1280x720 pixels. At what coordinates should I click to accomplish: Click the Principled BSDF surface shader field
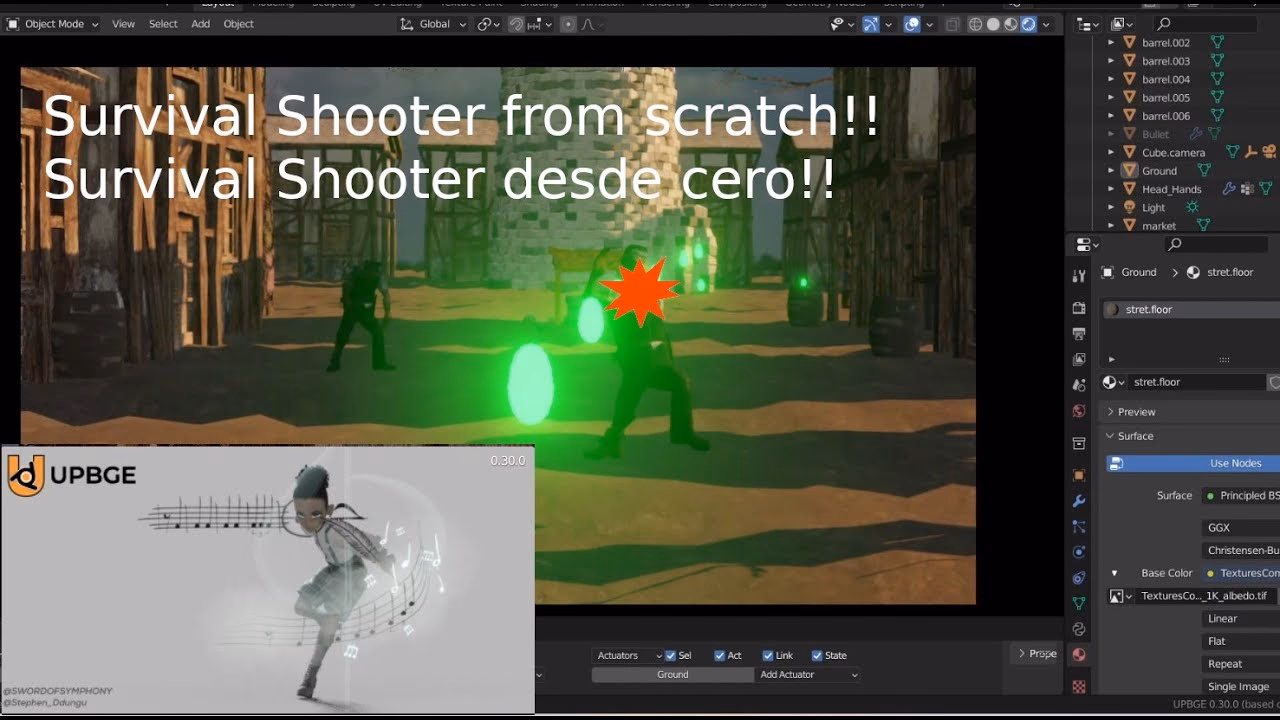1242,496
